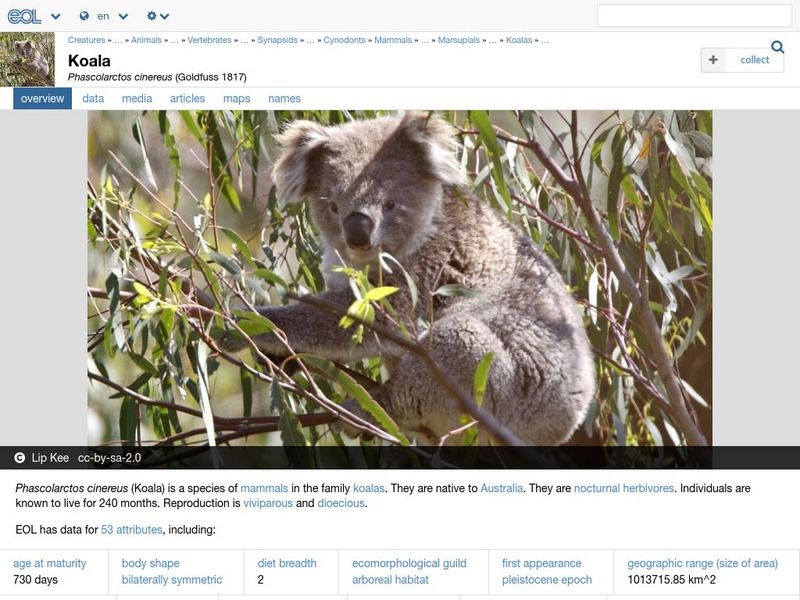
Task: Open search using the magnifying glass icon
Action: (x=777, y=45)
